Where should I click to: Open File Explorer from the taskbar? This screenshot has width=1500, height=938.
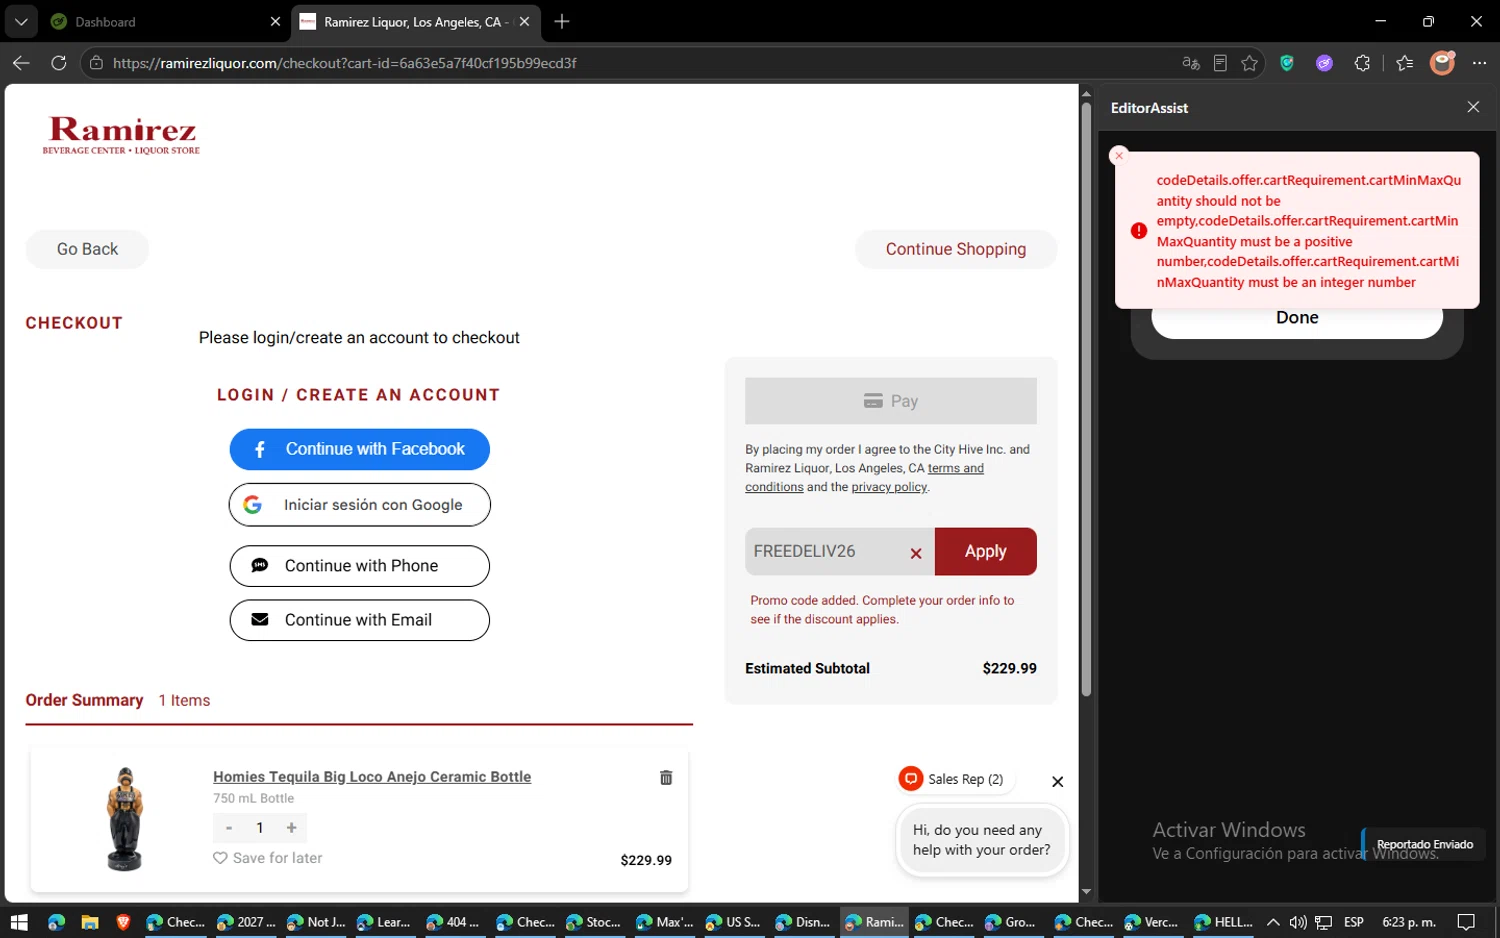(x=90, y=922)
